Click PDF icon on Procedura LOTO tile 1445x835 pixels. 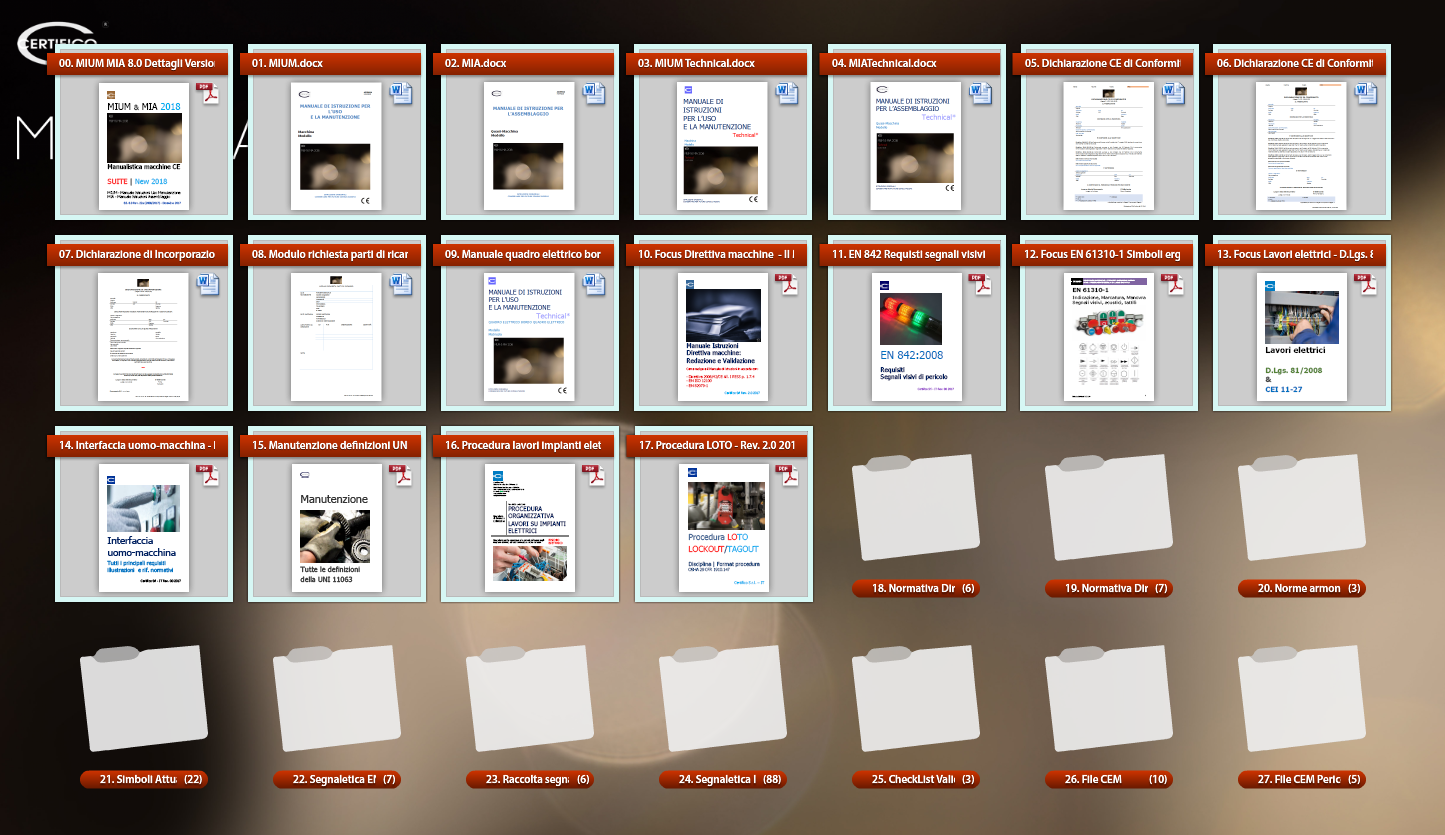click(787, 474)
